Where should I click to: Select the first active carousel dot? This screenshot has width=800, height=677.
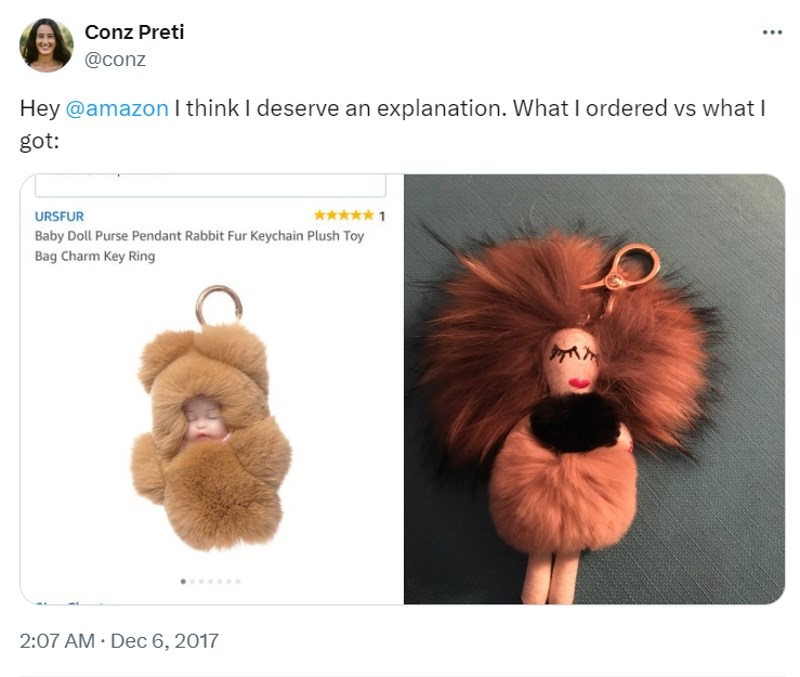pyautogui.click(x=183, y=581)
